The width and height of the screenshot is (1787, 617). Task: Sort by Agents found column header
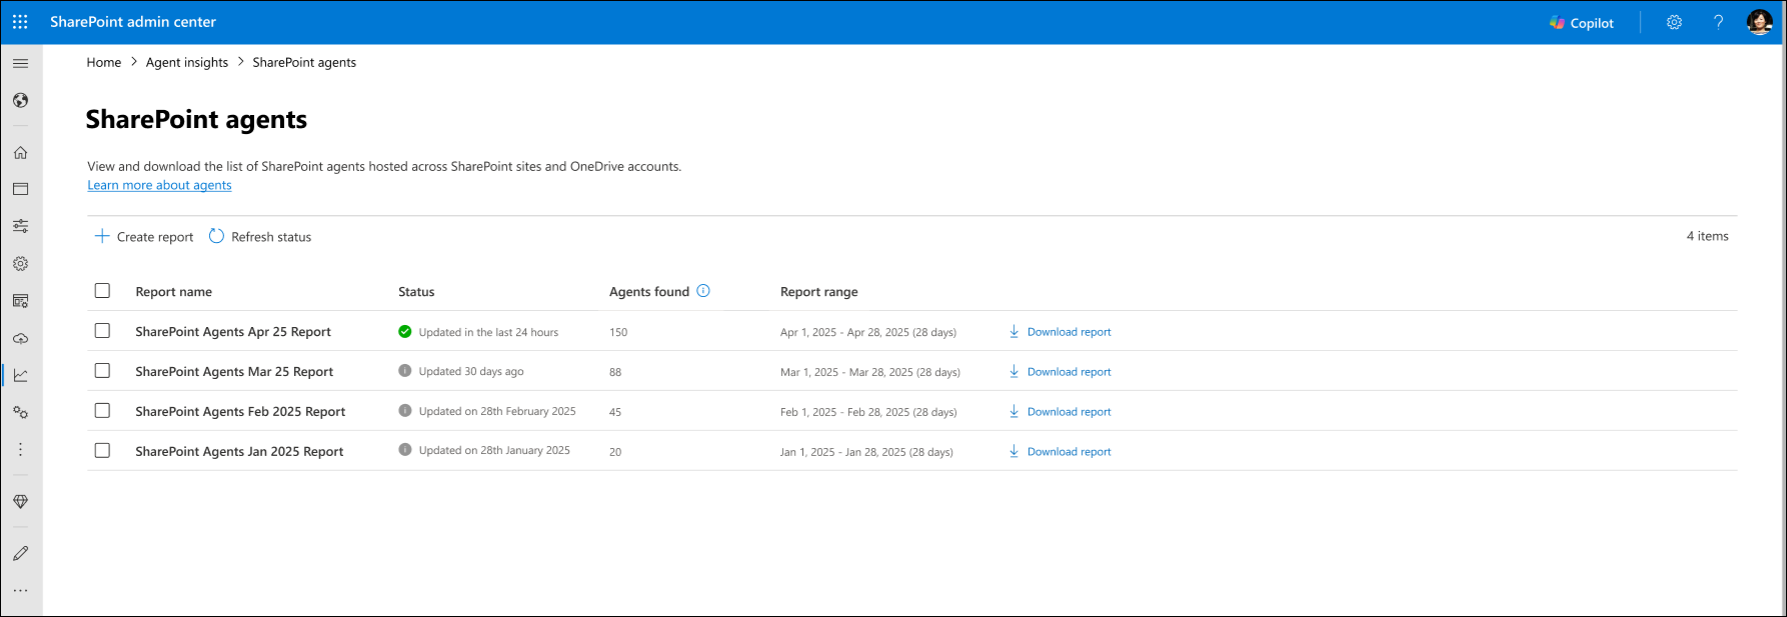pos(649,292)
